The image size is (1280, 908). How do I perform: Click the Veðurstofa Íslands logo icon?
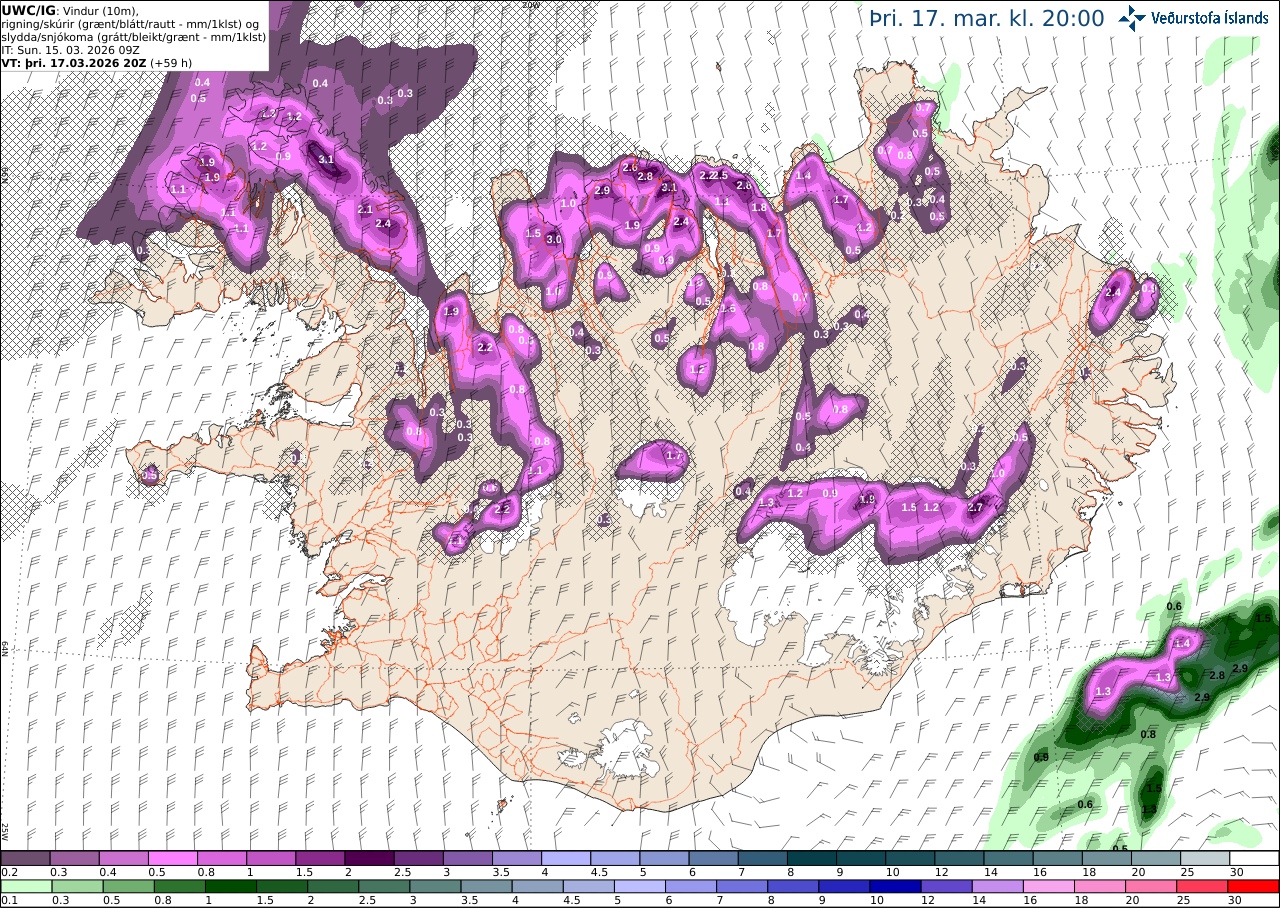[x=1132, y=18]
